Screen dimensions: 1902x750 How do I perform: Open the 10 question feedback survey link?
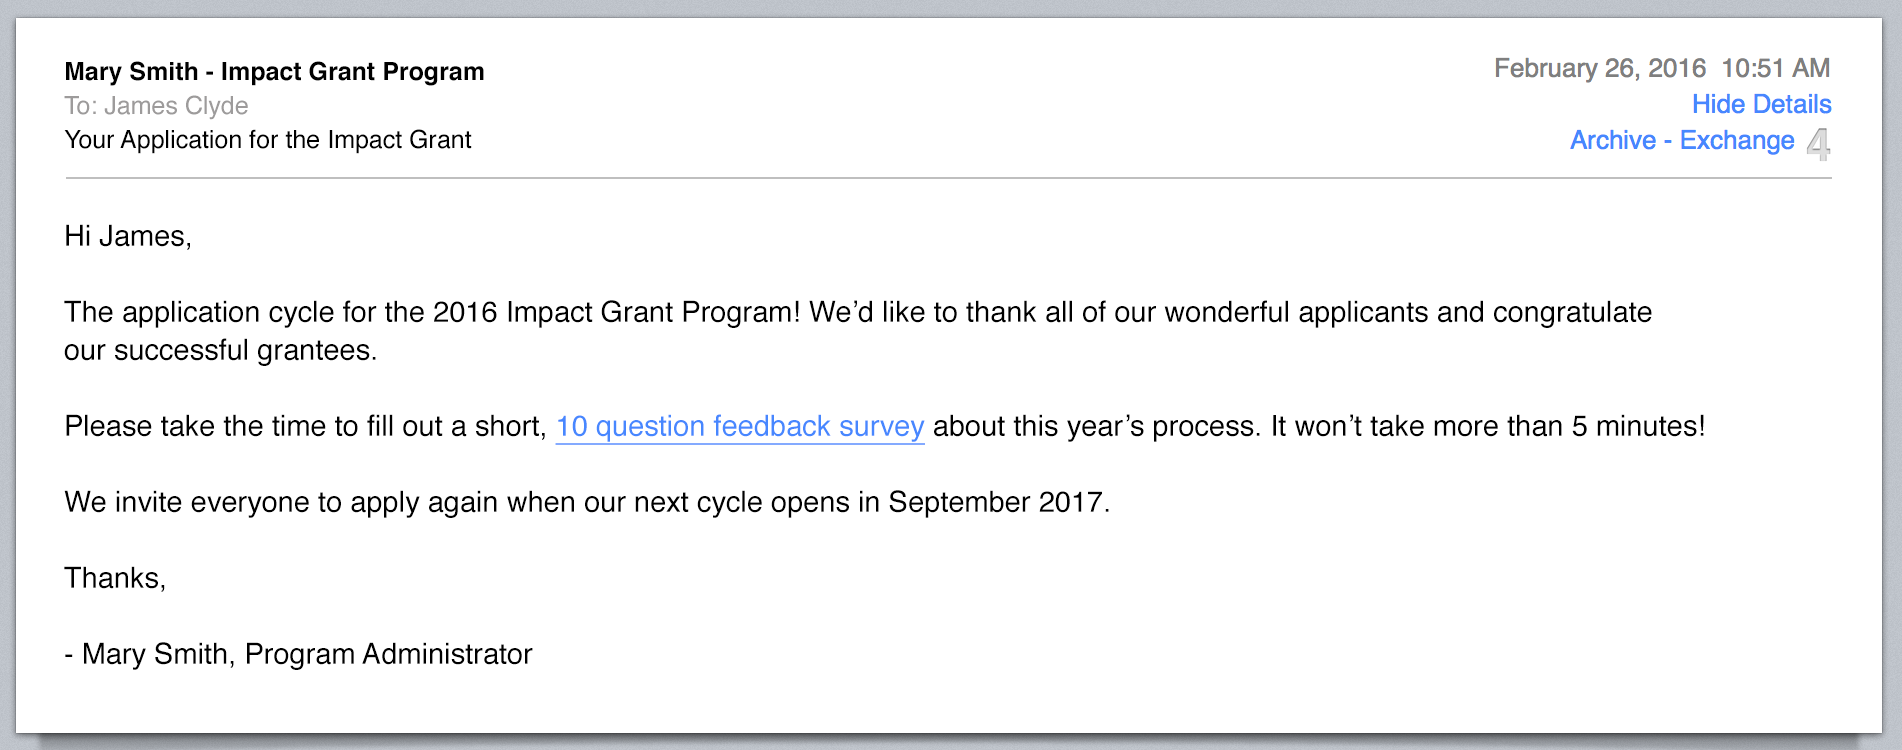pyautogui.click(x=739, y=426)
